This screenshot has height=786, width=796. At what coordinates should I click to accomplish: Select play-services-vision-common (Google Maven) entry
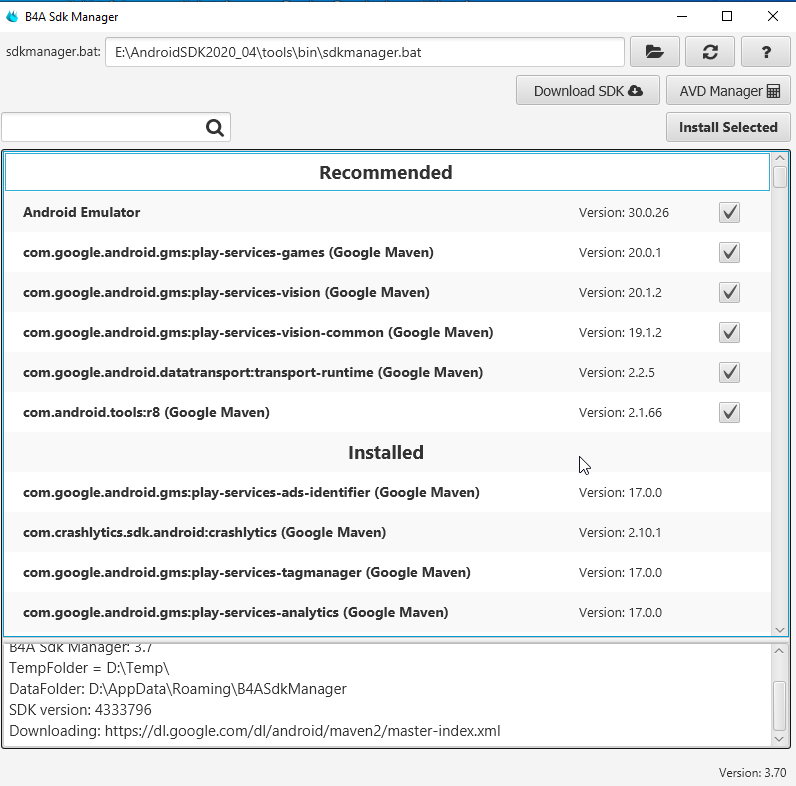pyautogui.click(x=258, y=333)
